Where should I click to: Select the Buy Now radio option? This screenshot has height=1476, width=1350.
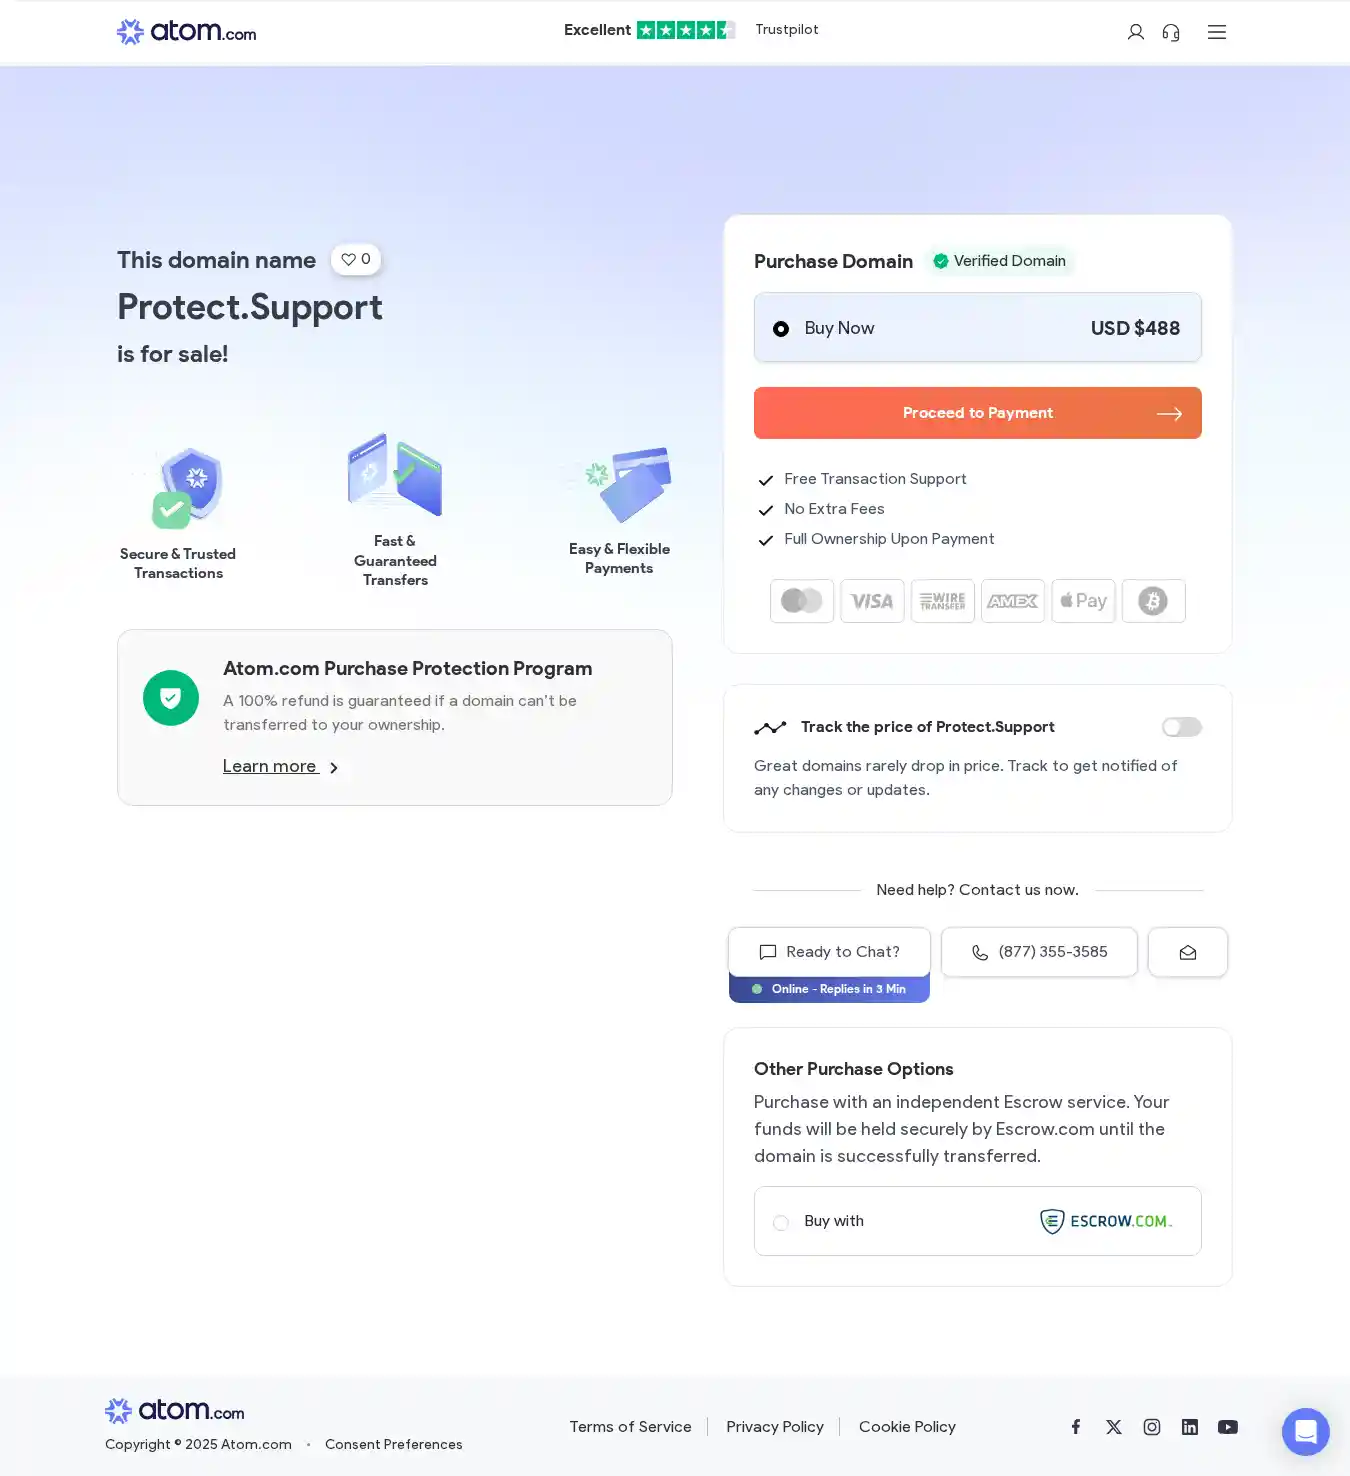781,329
